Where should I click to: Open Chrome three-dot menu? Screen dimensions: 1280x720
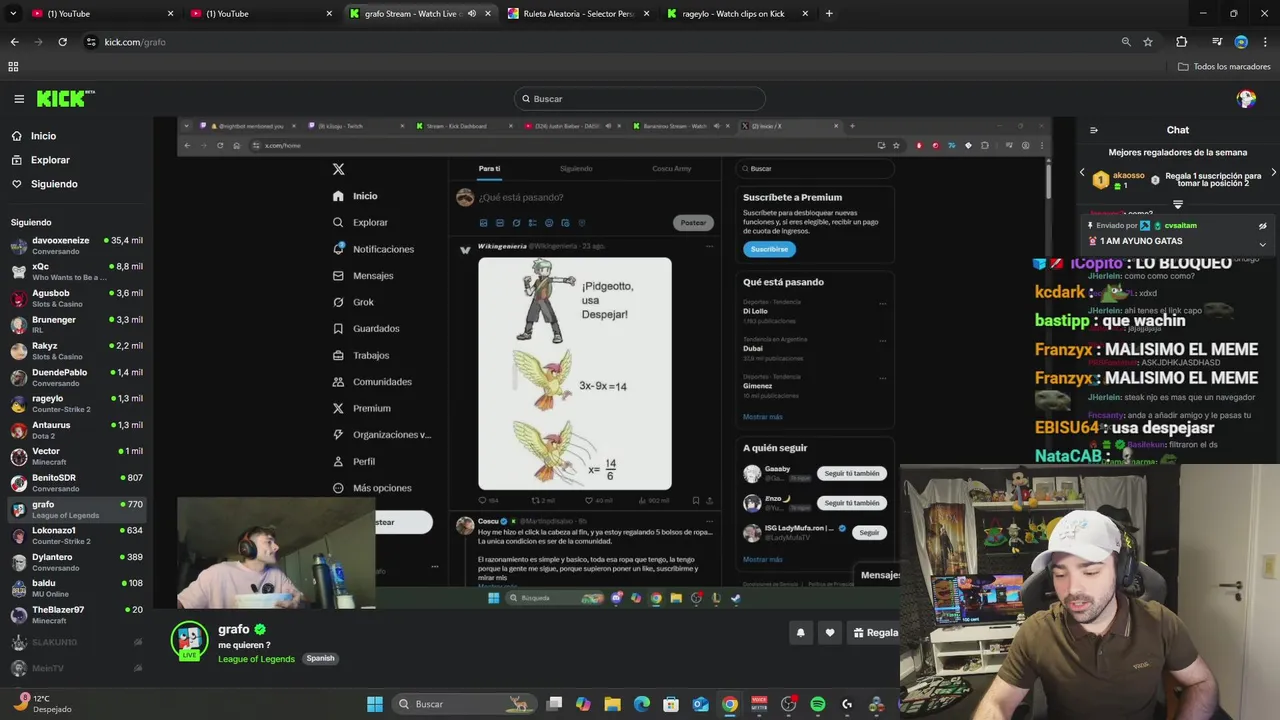pos(1266,42)
